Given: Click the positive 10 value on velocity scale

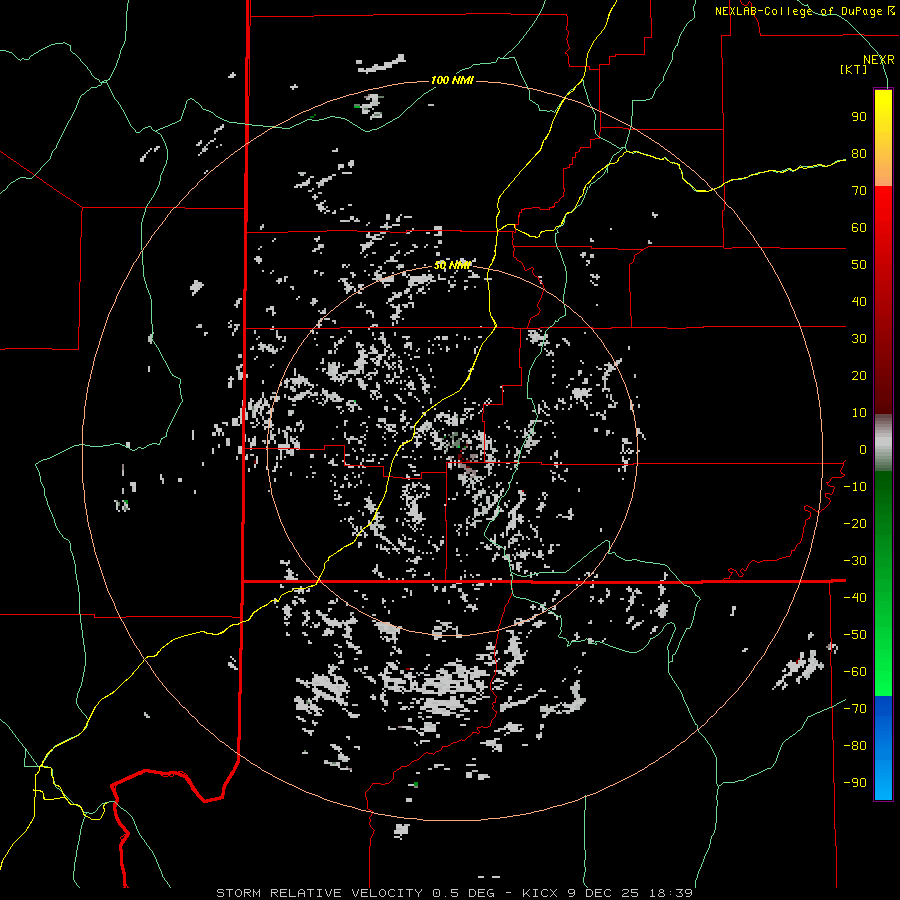Looking at the screenshot, I should click(x=859, y=413).
